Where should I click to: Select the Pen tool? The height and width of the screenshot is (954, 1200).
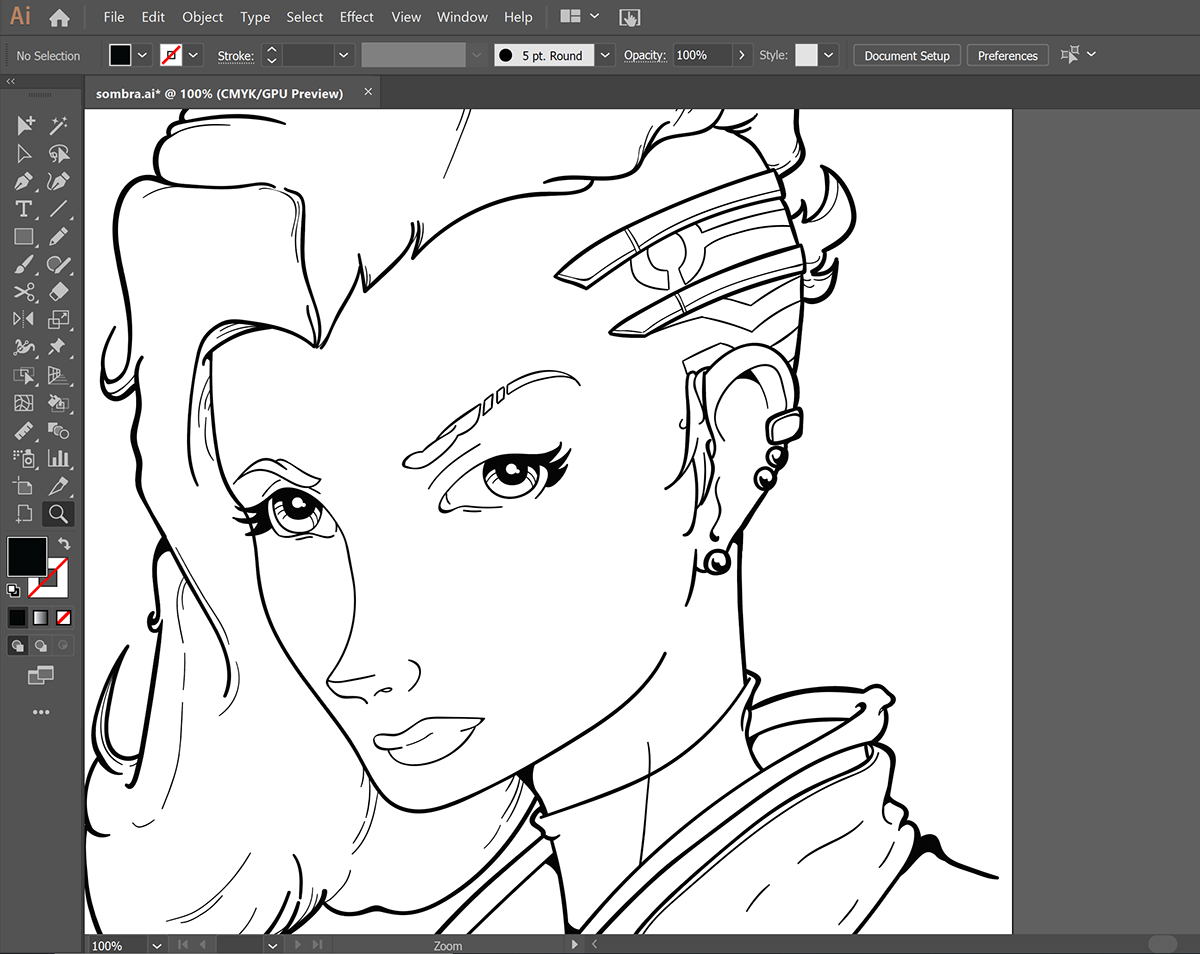(x=24, y=181)
